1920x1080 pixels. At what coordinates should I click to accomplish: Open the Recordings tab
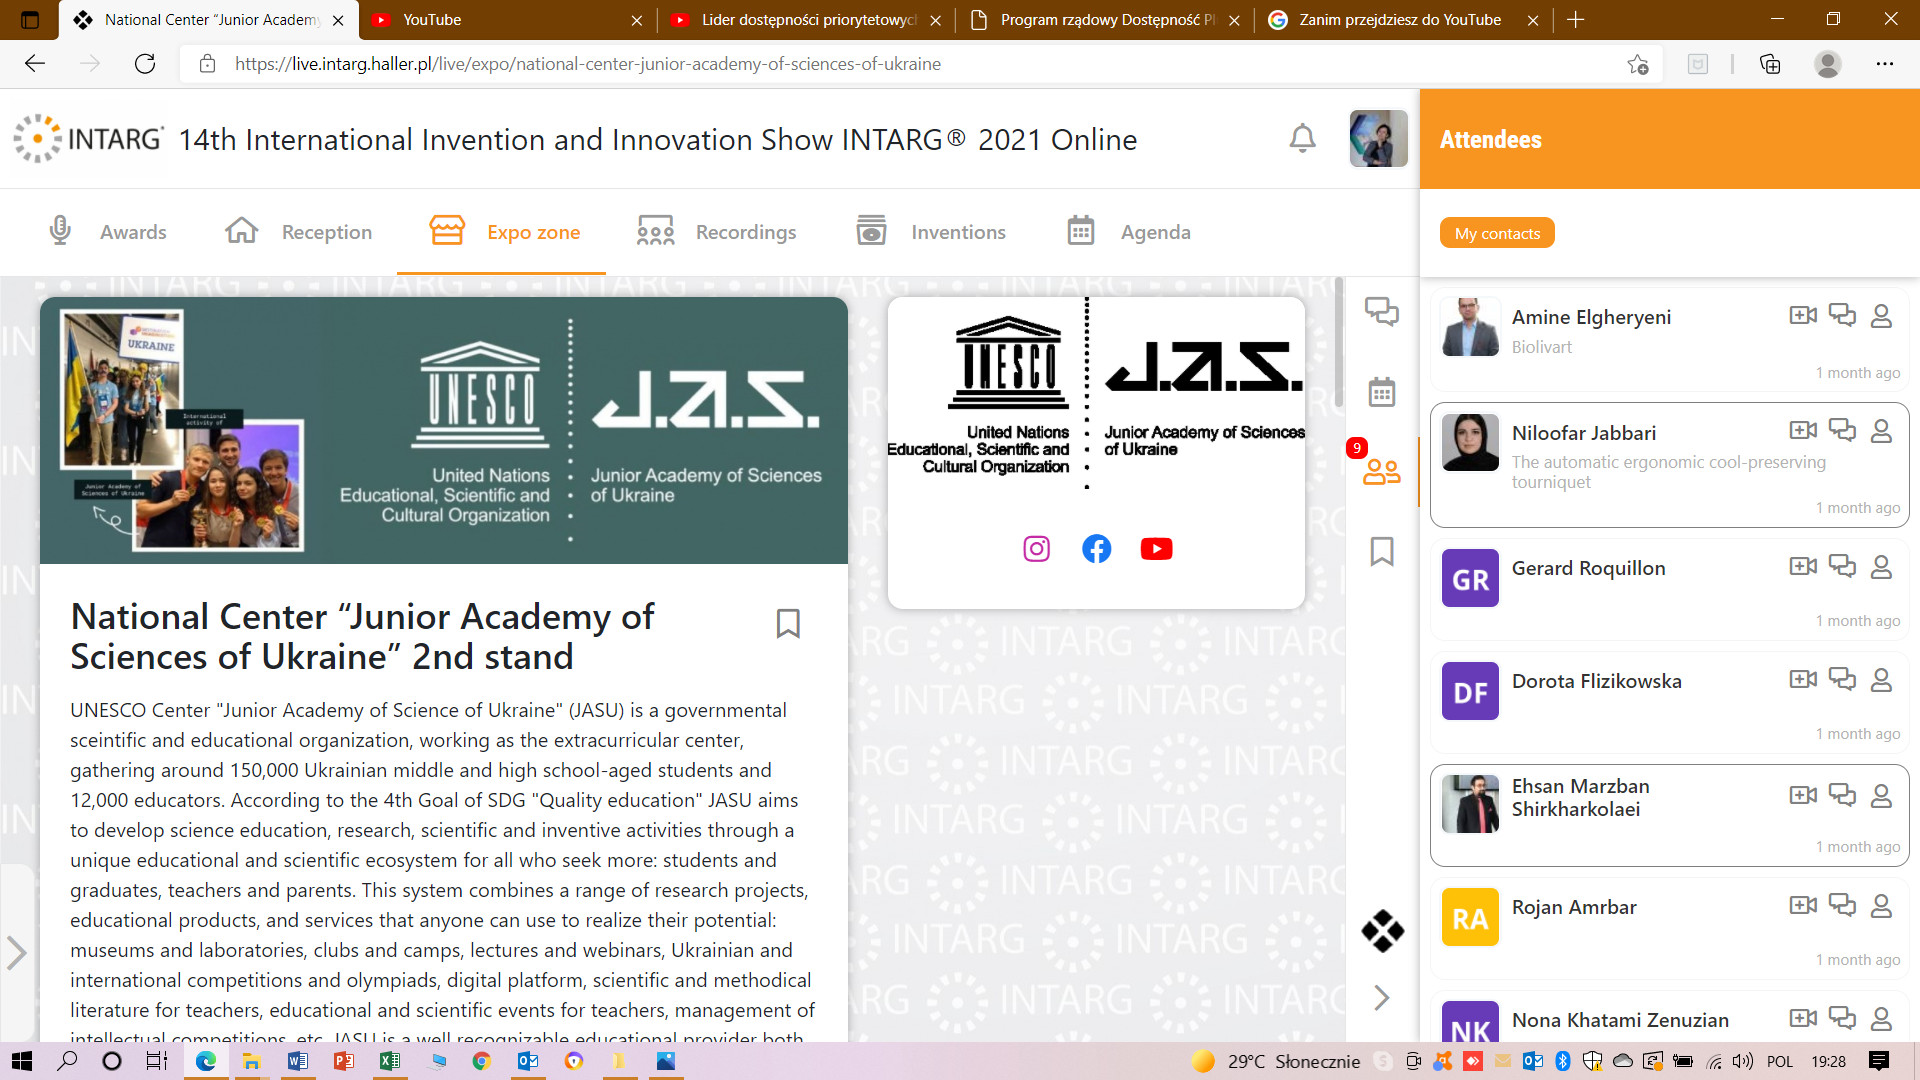click(x=716, y=232)
